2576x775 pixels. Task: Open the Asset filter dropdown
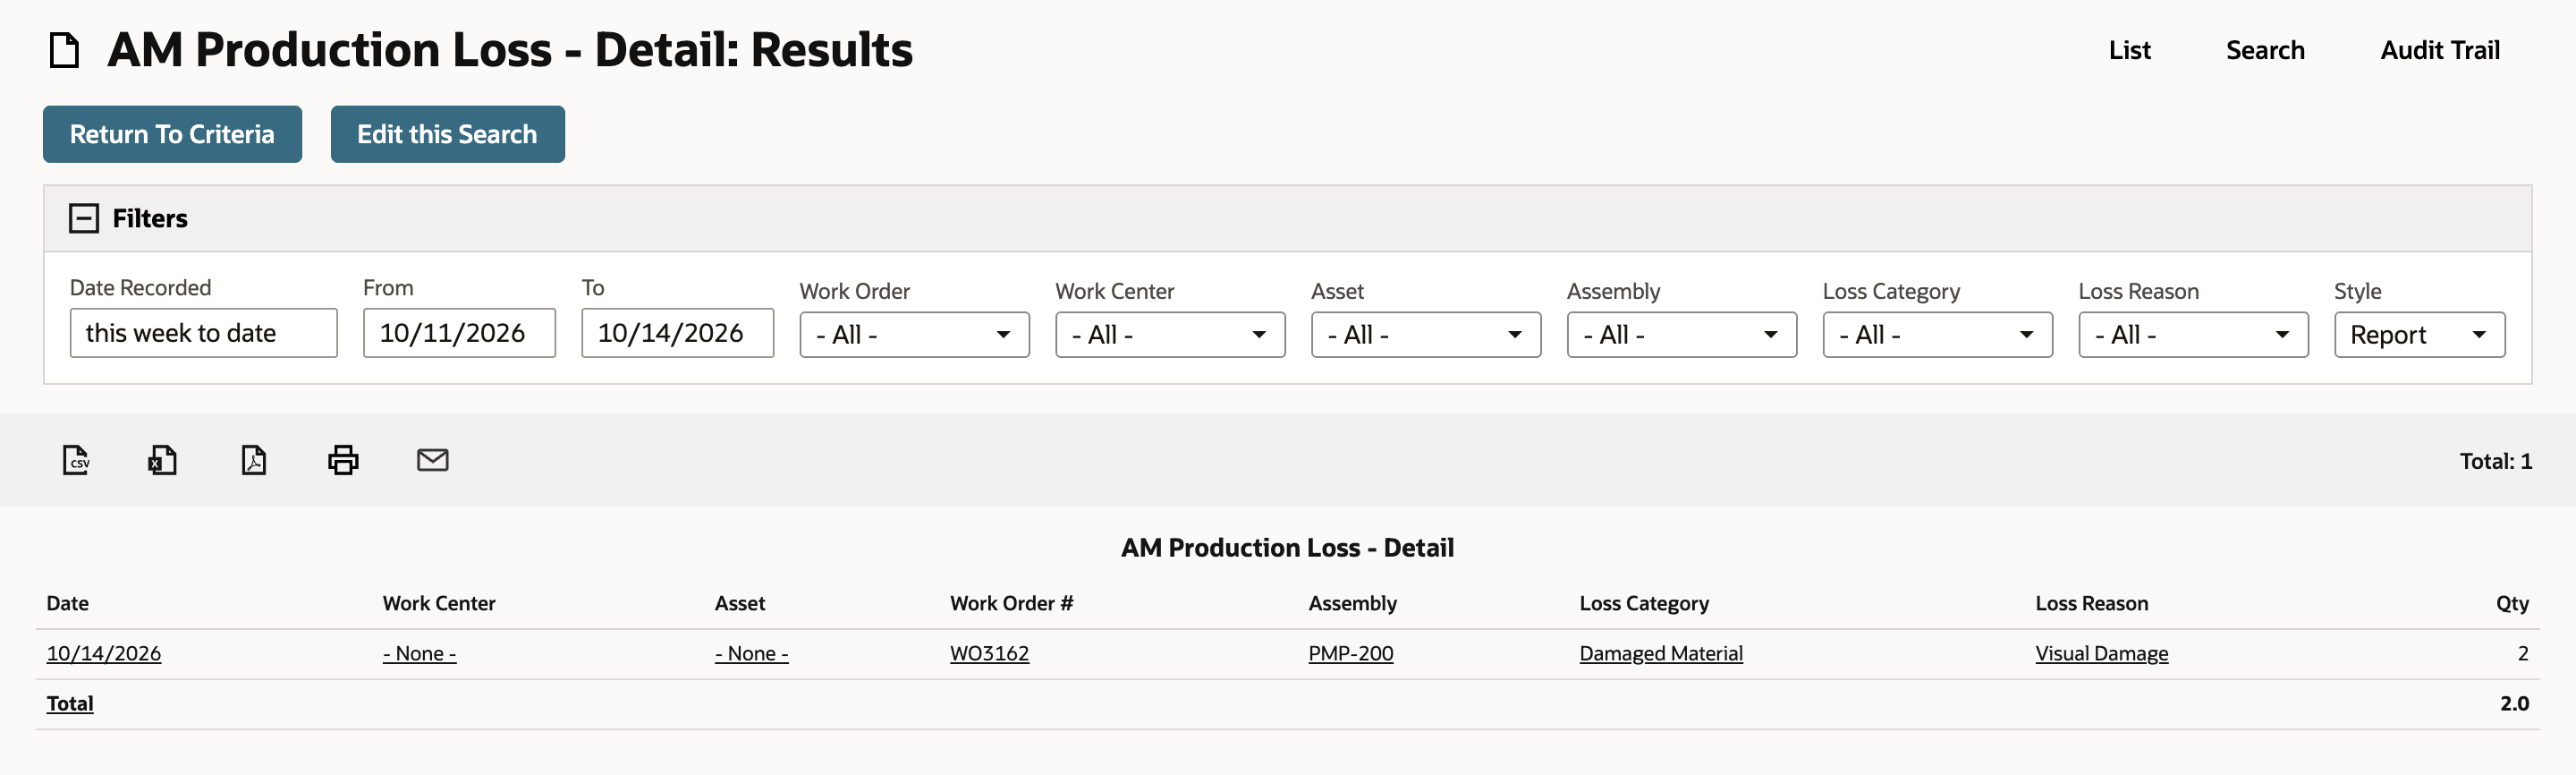pos(1426,335)
